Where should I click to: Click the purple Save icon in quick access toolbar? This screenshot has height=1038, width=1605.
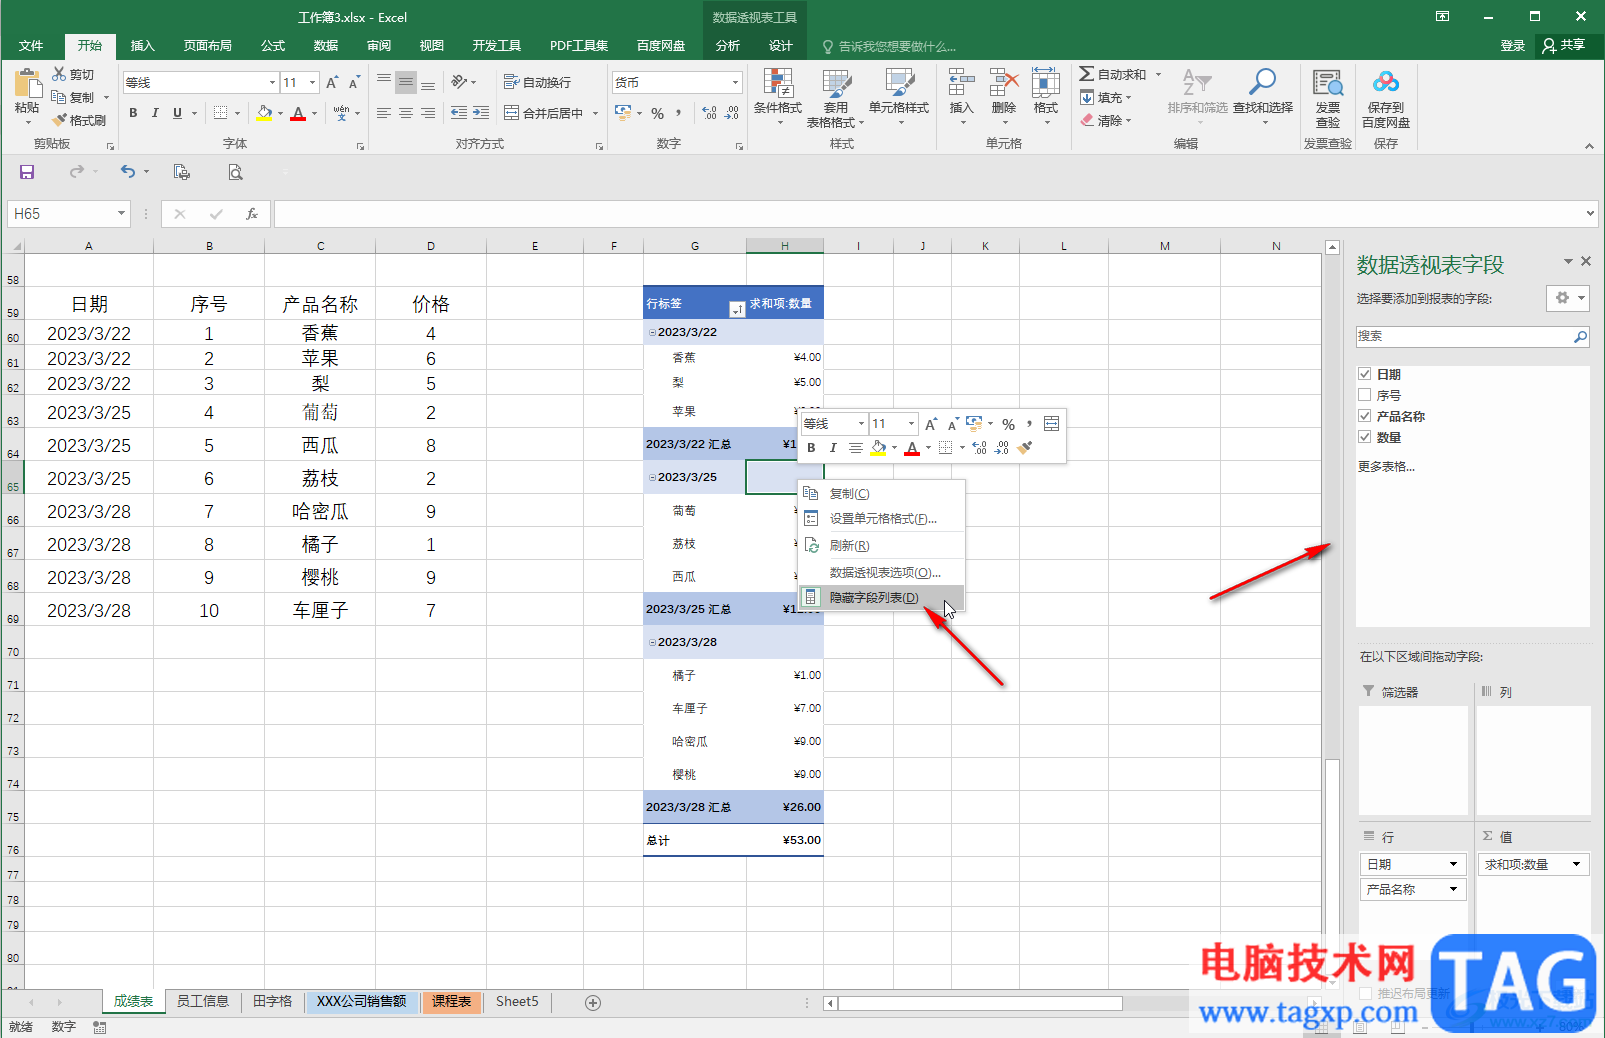pyautogui.click(x=27, y=172)
